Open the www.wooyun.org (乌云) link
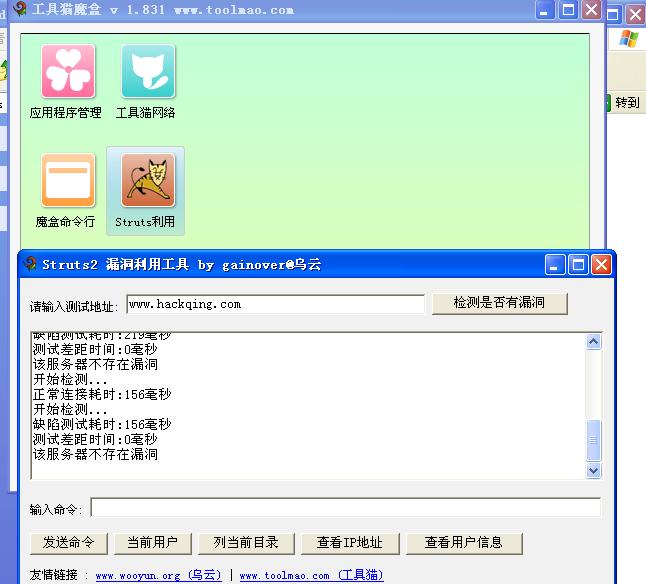This screenshot has height=584, width=646. click(x=158, y=575)
